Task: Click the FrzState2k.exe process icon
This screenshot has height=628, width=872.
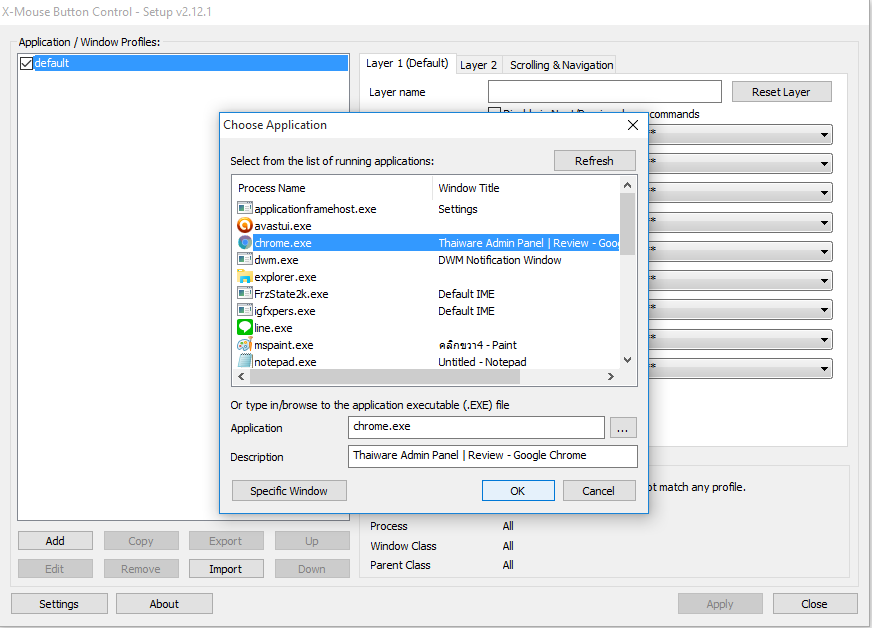Action: pyautogui.click(x=245, y=294)
